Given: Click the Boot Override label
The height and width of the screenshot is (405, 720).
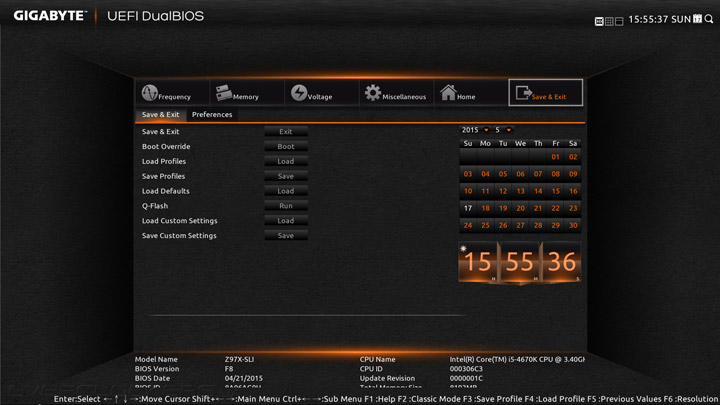Looking at the screenshot, I should (x=166, y=146).
